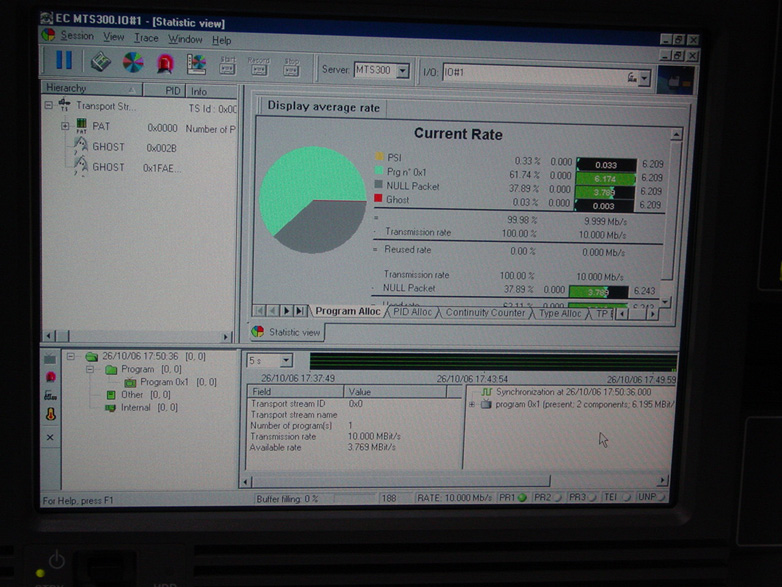Click the red alarm toolbar icon
The width and height of the screenshot is (782, 587).
165,62
